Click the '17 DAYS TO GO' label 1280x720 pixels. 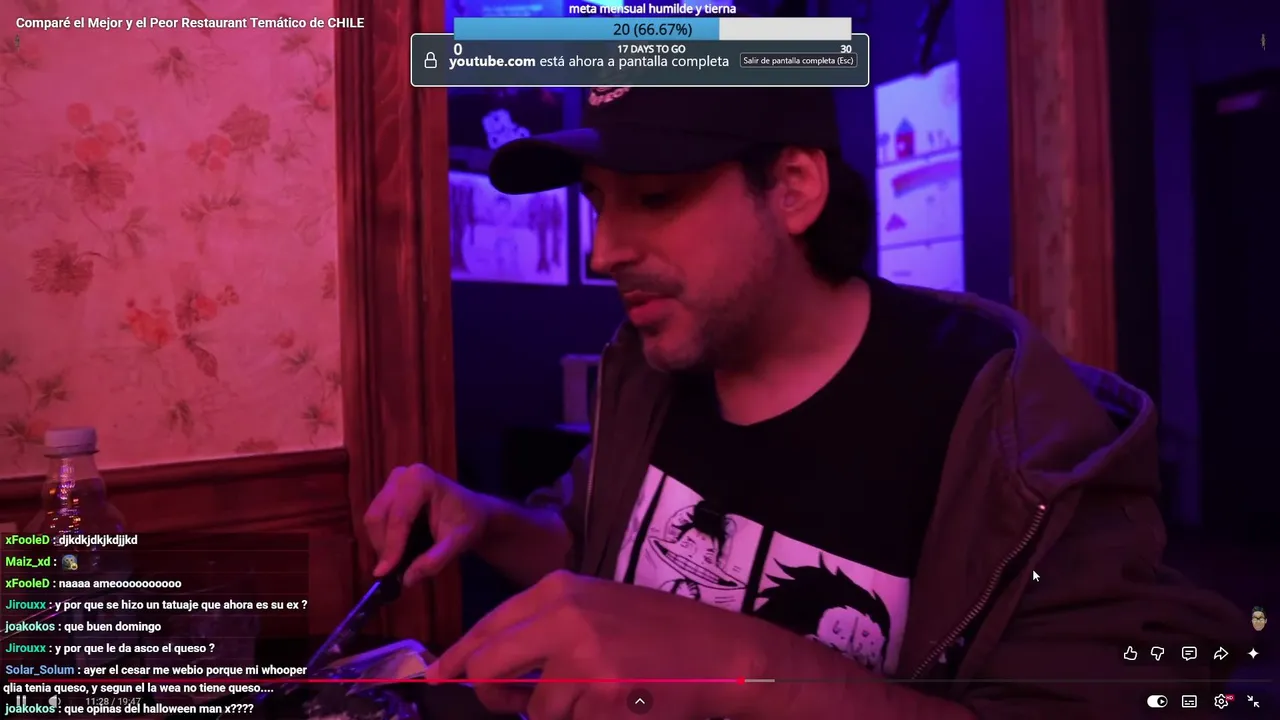(651, 49)
